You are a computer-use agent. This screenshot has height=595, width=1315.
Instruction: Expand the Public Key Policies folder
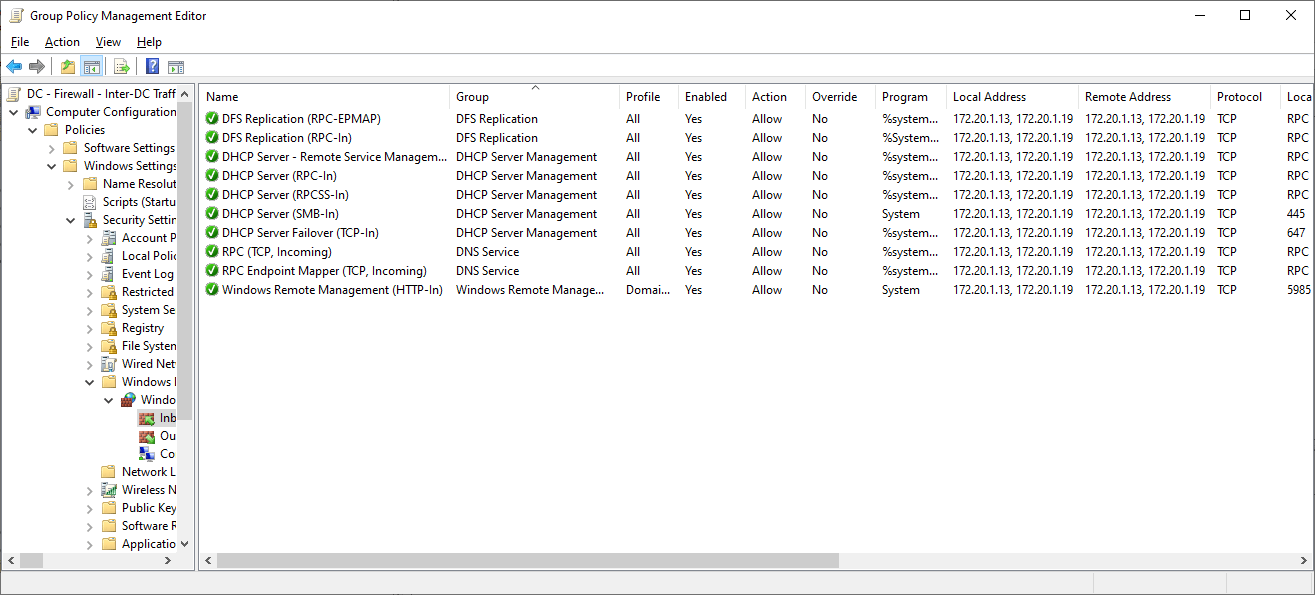89,507
